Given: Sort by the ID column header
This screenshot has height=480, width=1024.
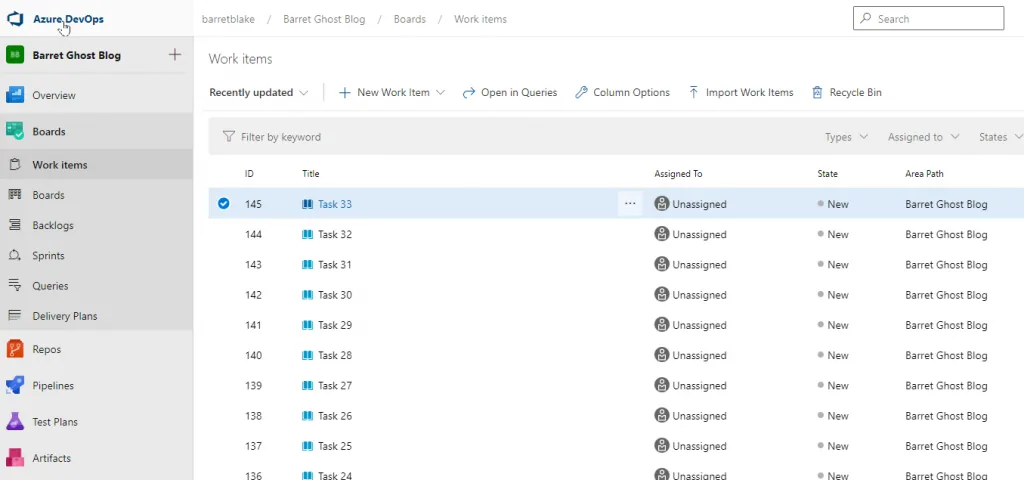Looking at the screenshot, I should pyautogui.click(x=249, y=174).
